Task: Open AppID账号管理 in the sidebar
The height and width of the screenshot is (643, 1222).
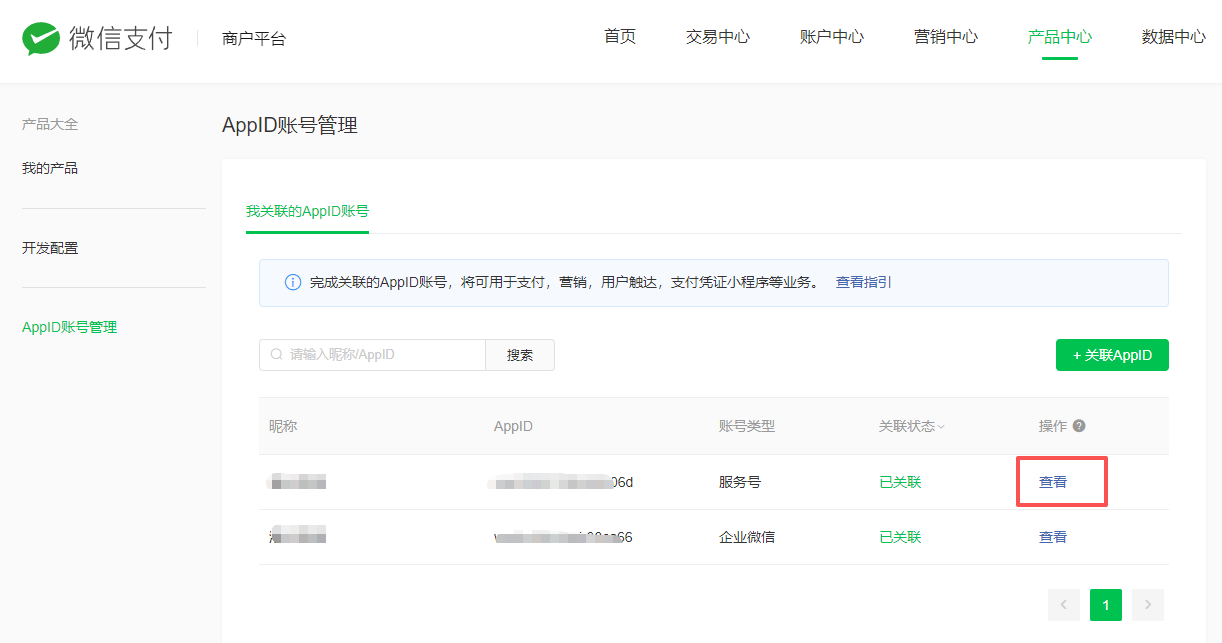Action: pos(69,326)
